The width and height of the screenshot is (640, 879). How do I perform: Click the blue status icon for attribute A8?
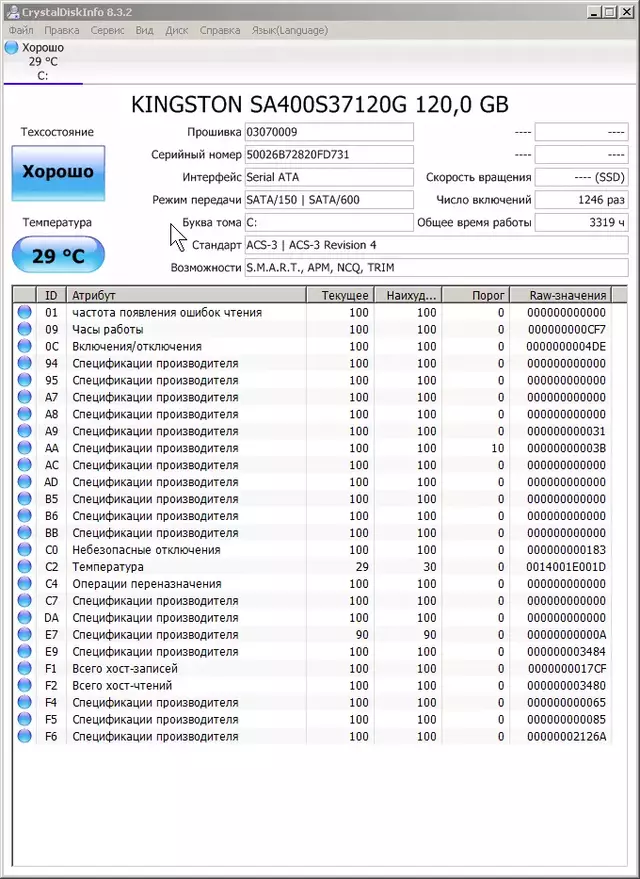(x=24, y=414)
